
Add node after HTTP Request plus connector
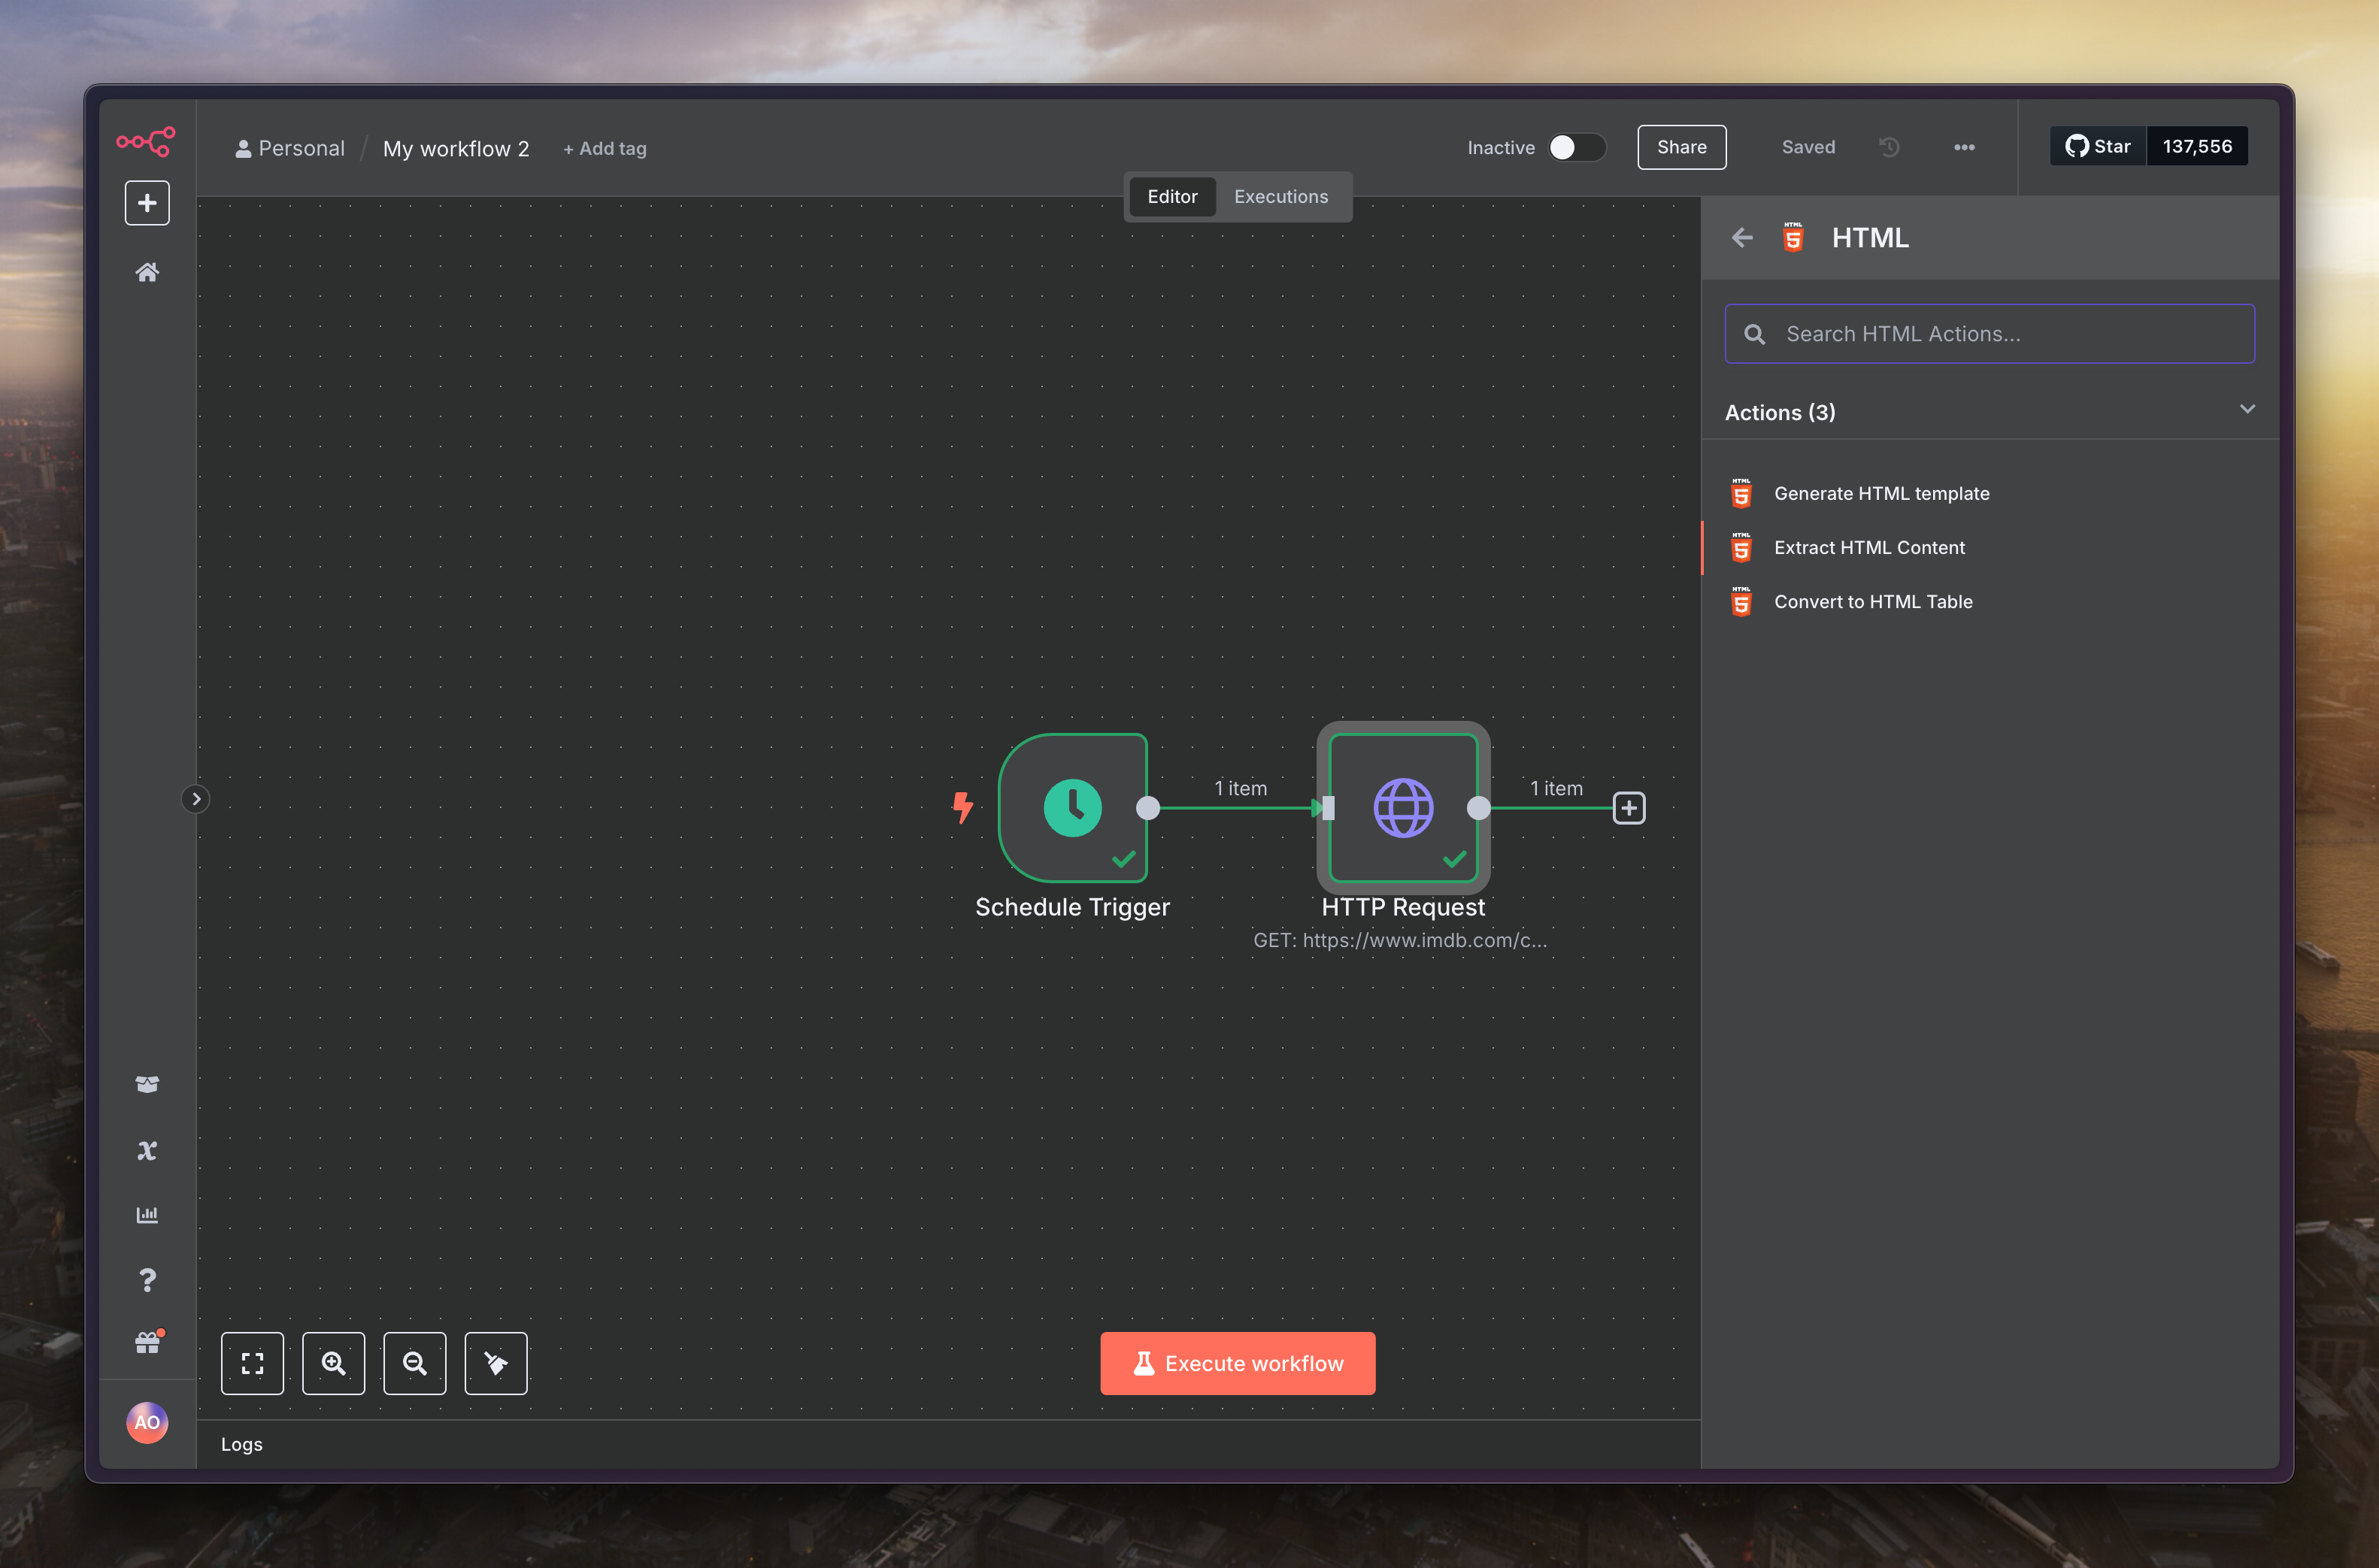(1629, 808)
